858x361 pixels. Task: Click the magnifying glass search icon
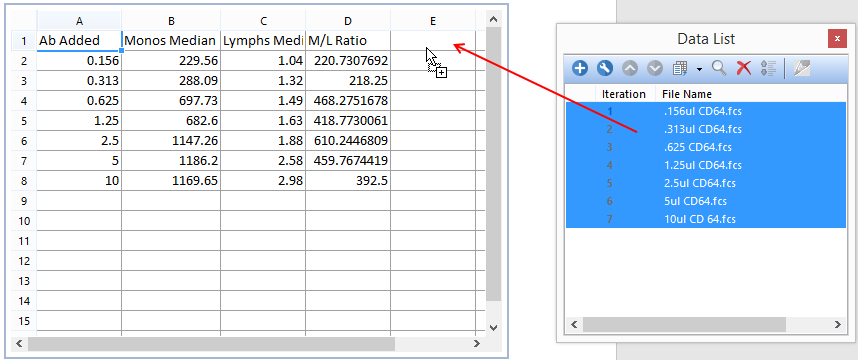(719, 68)
